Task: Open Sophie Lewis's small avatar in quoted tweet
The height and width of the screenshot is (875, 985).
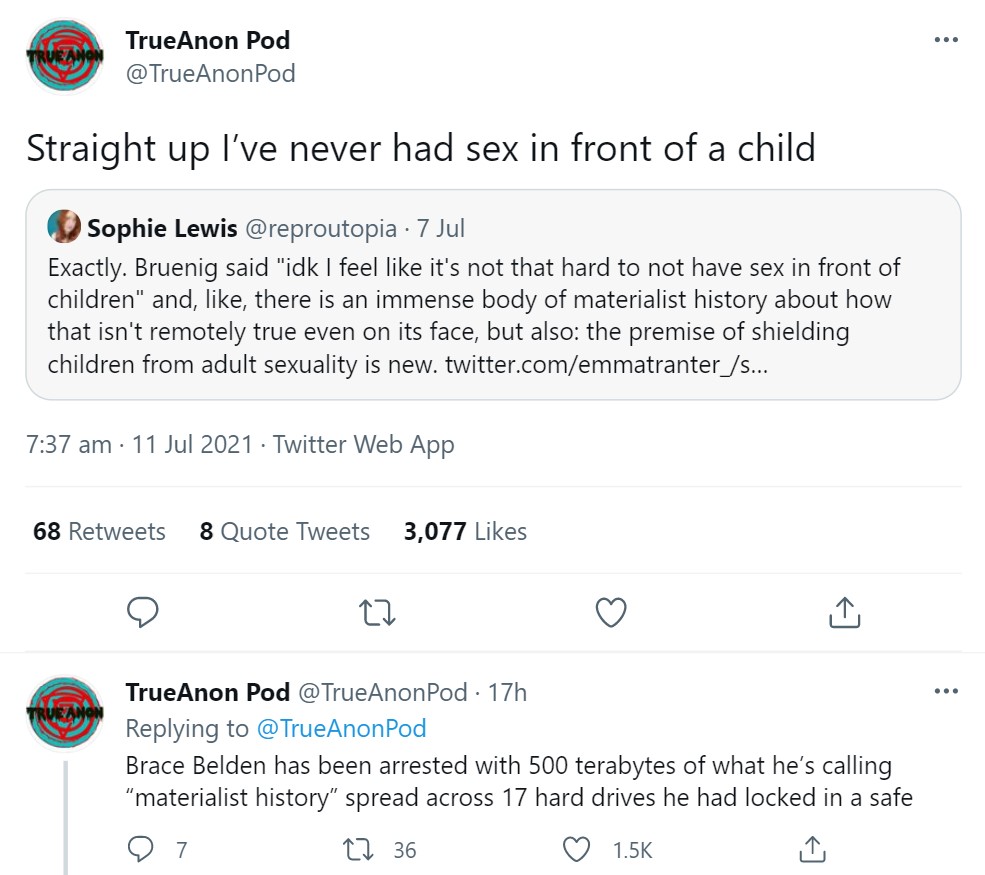Action: click(64, 228)
